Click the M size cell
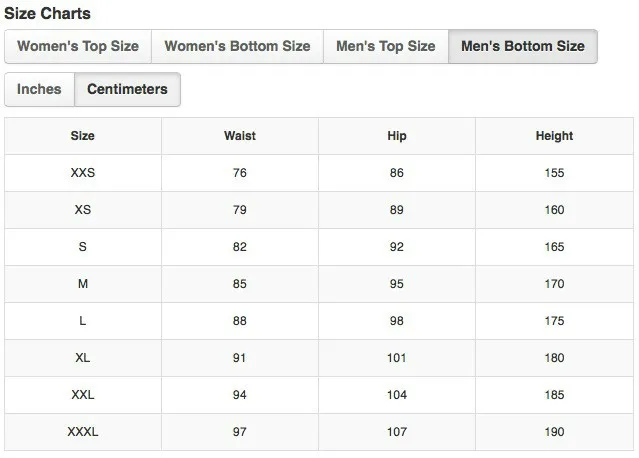 83,284
